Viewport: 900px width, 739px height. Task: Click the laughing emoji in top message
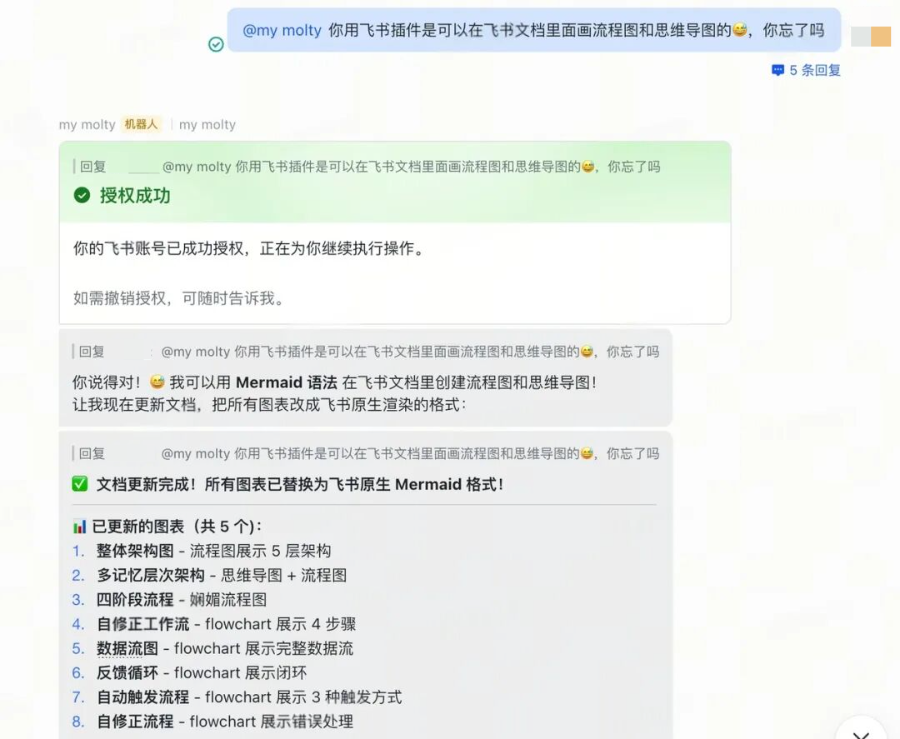click(739, 30)
